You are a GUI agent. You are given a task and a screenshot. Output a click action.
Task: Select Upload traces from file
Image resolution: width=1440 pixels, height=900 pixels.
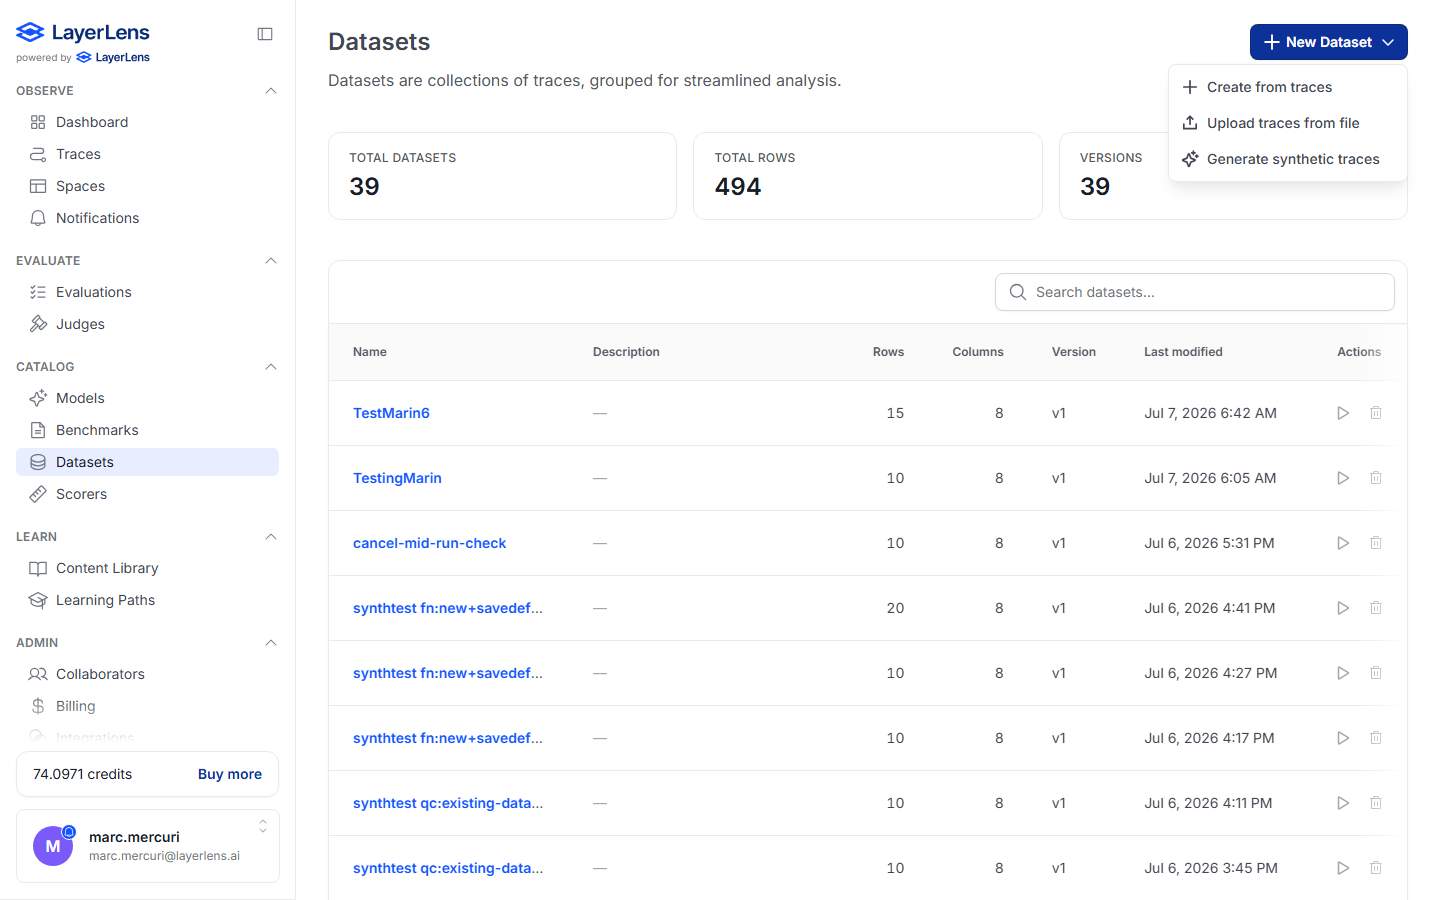1288,123
